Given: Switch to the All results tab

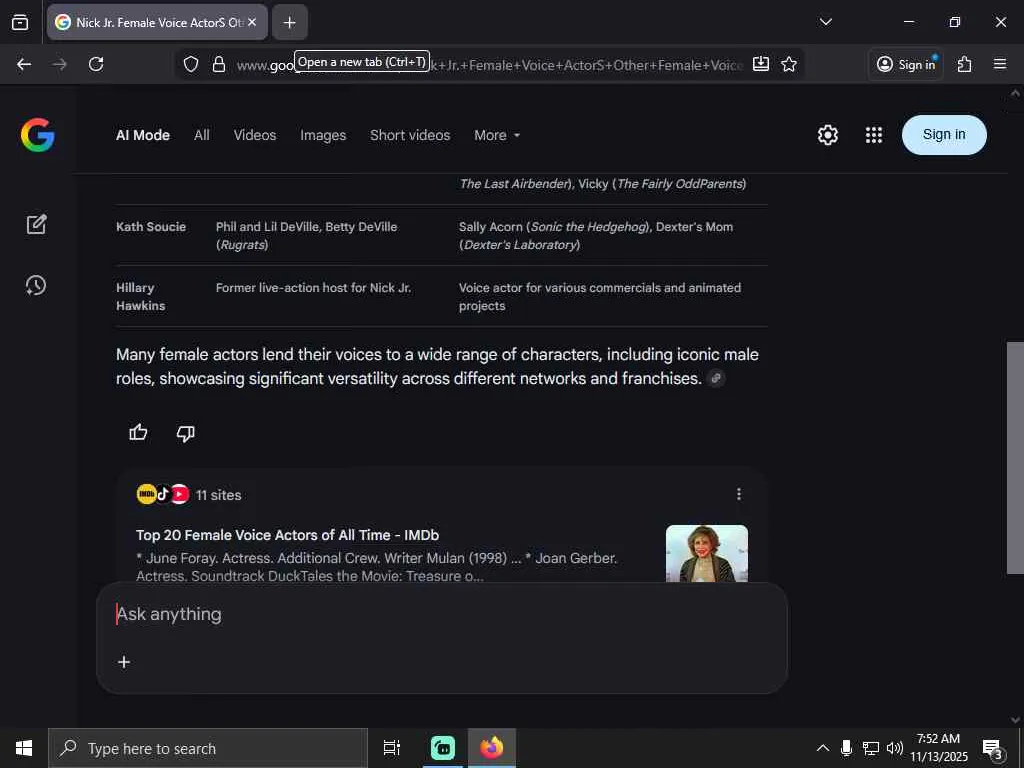Looking at the screenshot, I should click(202, 135).
